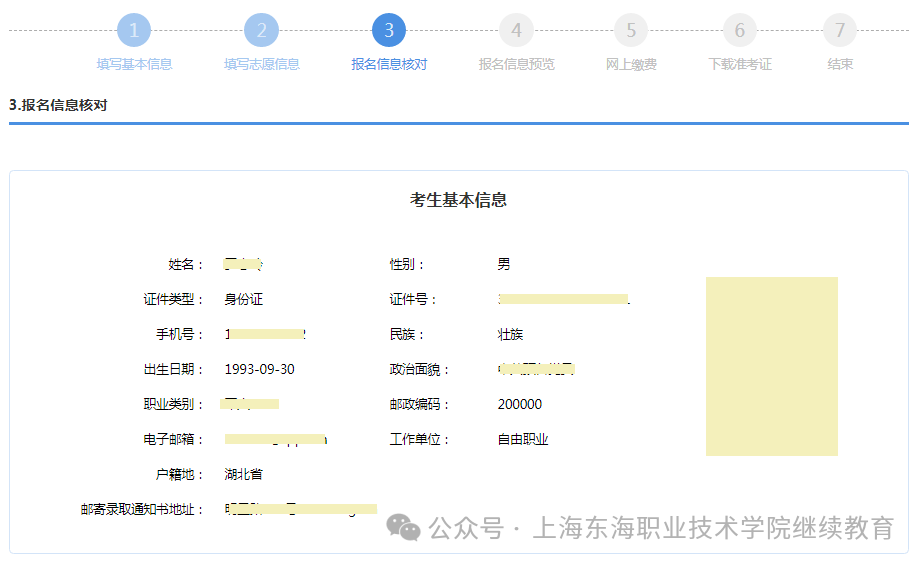Click the 结束 step label
Viewport: 924px width, 565px height.
(840, 64)
